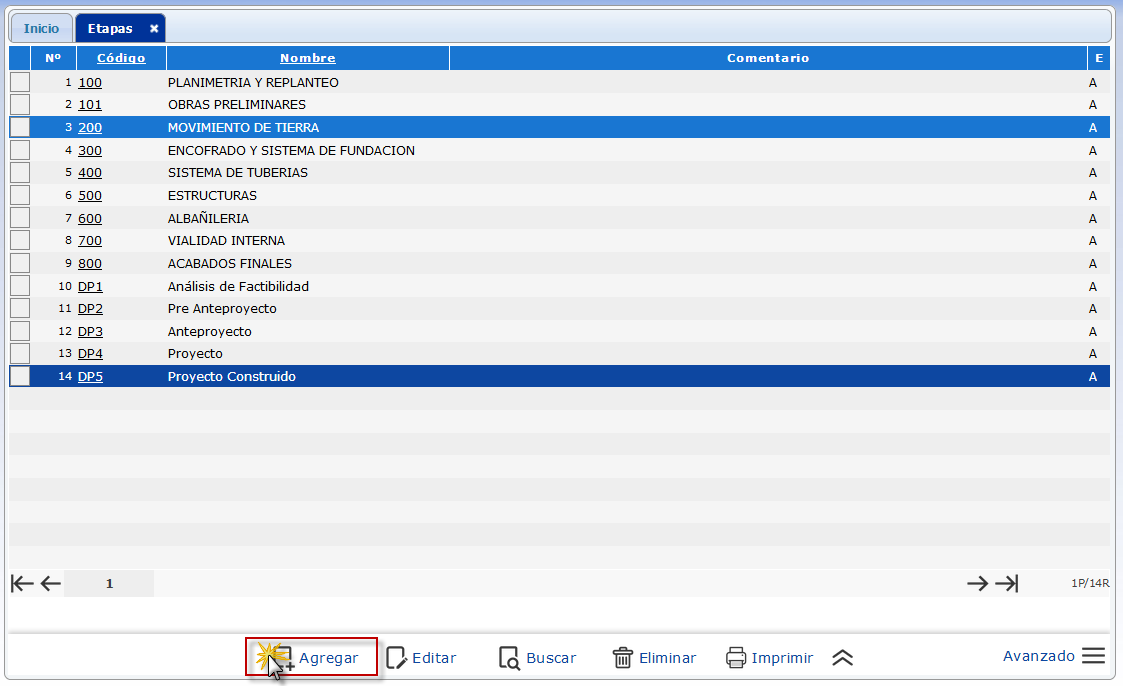The height and width of the screenshot is (686, 1123).
Task: Tick checkbox for Análisis de Factibilidad
Action: (x=20, y=286)
